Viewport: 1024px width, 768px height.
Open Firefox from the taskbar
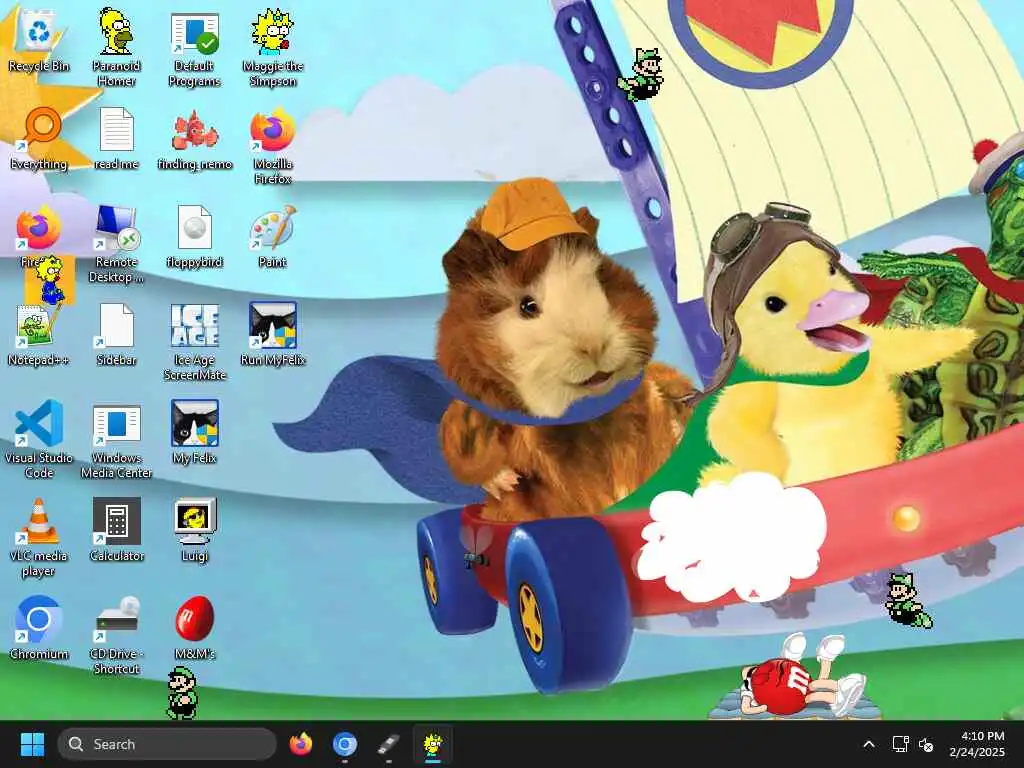(300, 744)
